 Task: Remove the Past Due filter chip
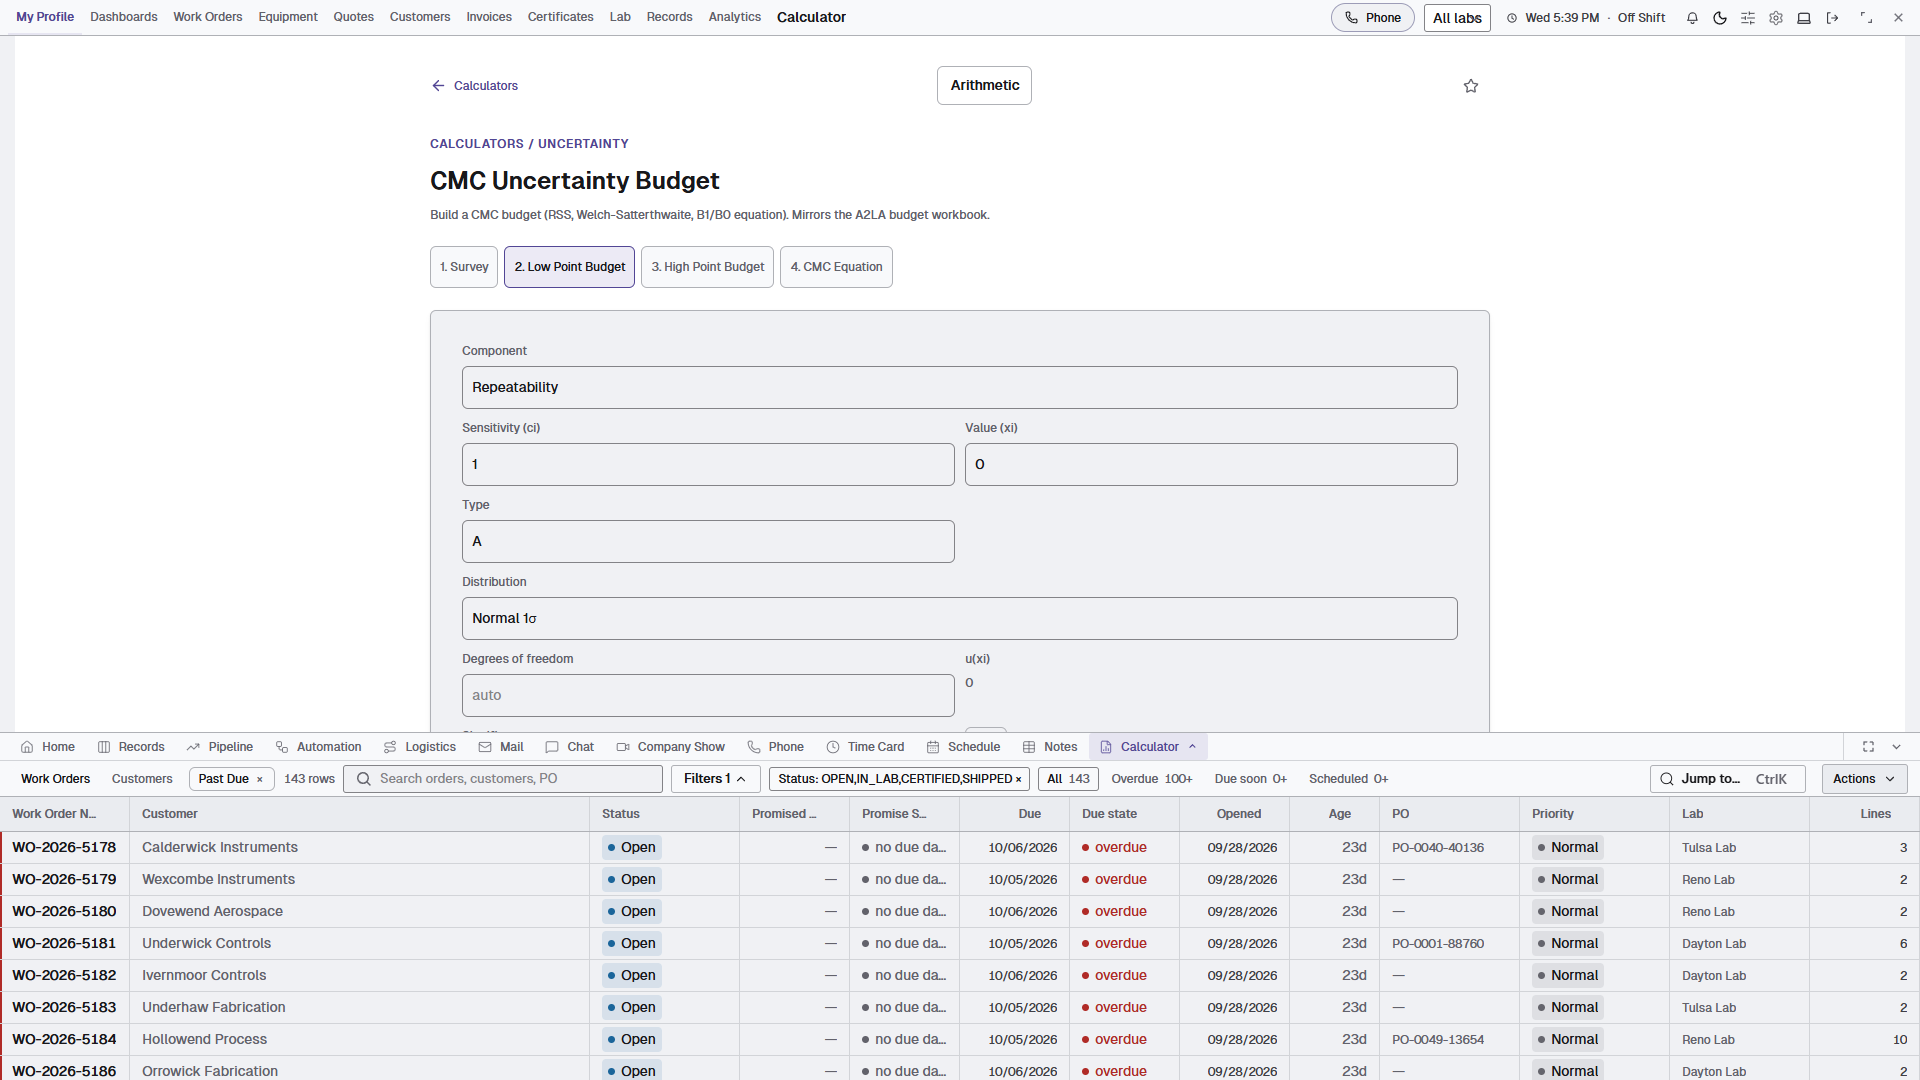(x=260, y=780)
